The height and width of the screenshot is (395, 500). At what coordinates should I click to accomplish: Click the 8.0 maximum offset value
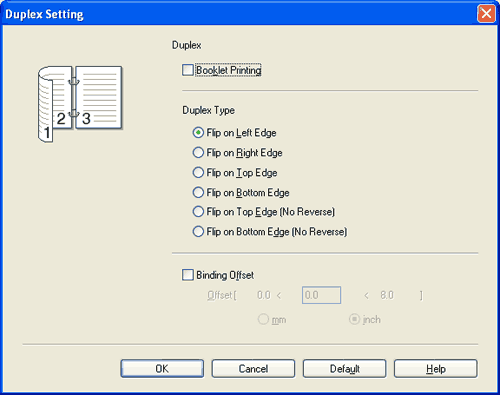(387, 295)
